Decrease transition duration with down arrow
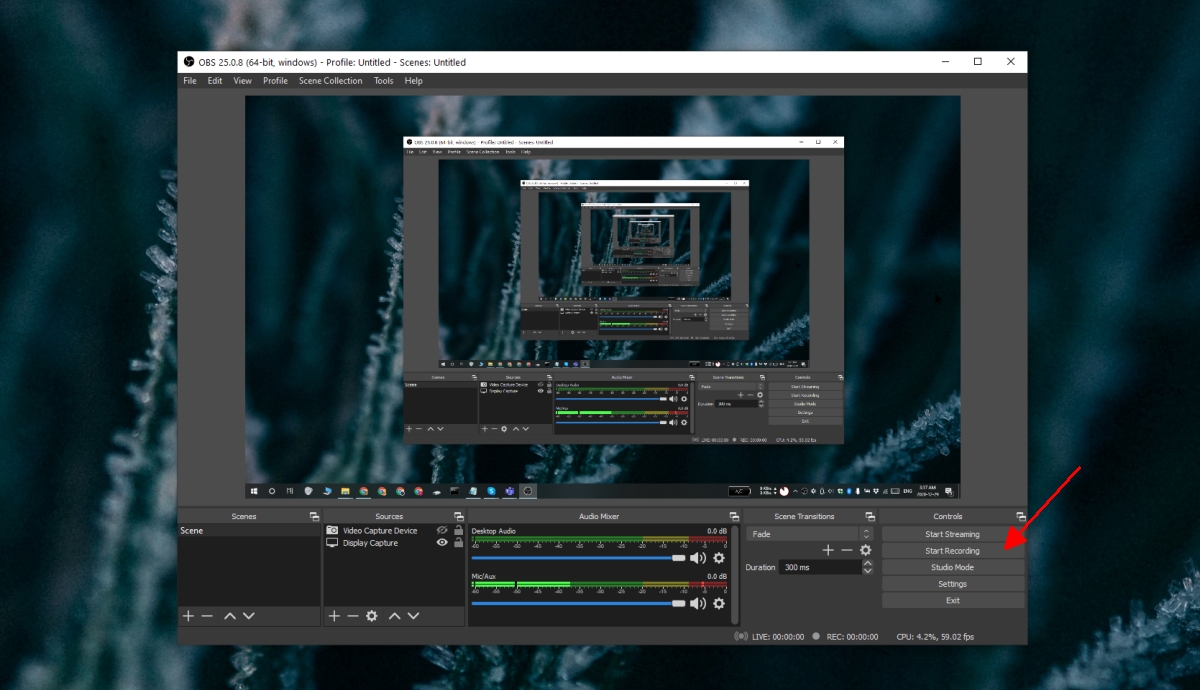Image resolution: width=1200 pixels, height=690 pixels. pyautogui.click(x=867, y=571)
